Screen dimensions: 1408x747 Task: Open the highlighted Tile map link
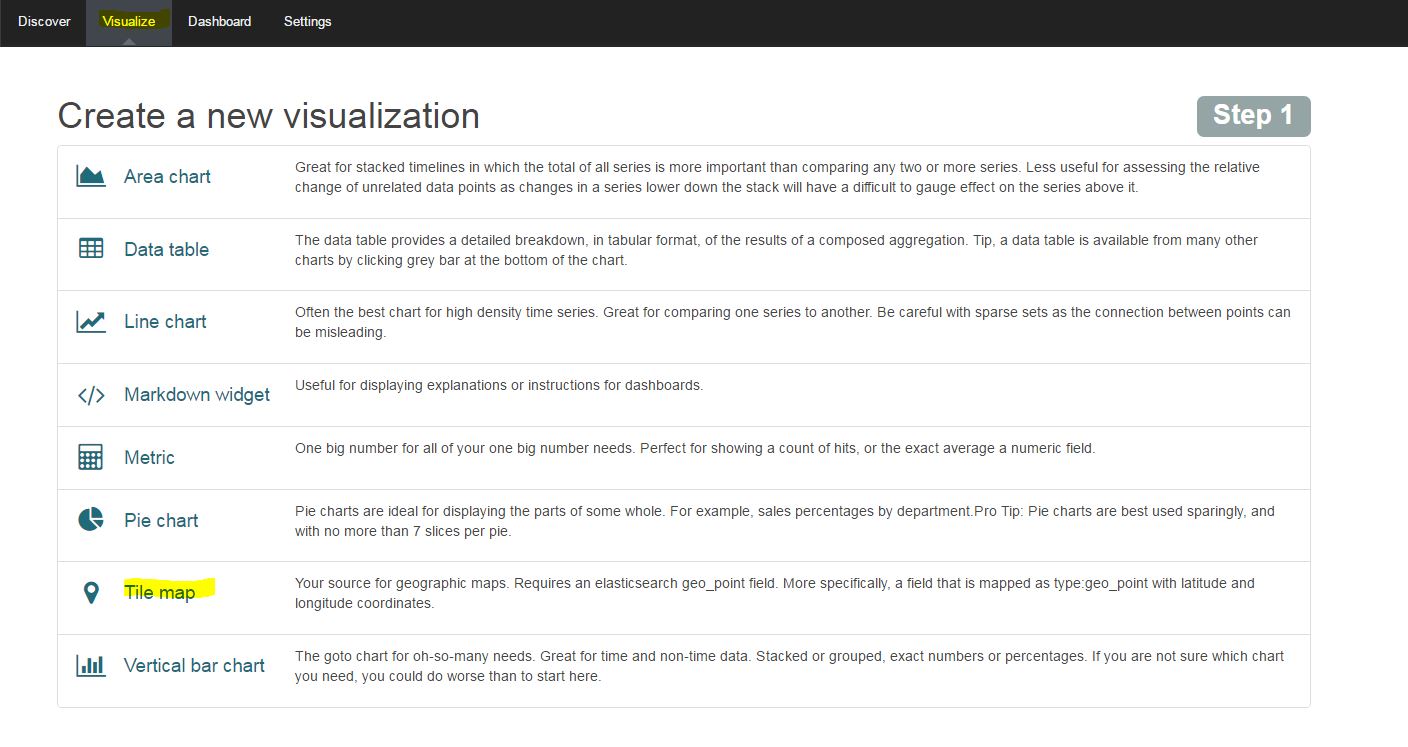[x=160, y=593]
